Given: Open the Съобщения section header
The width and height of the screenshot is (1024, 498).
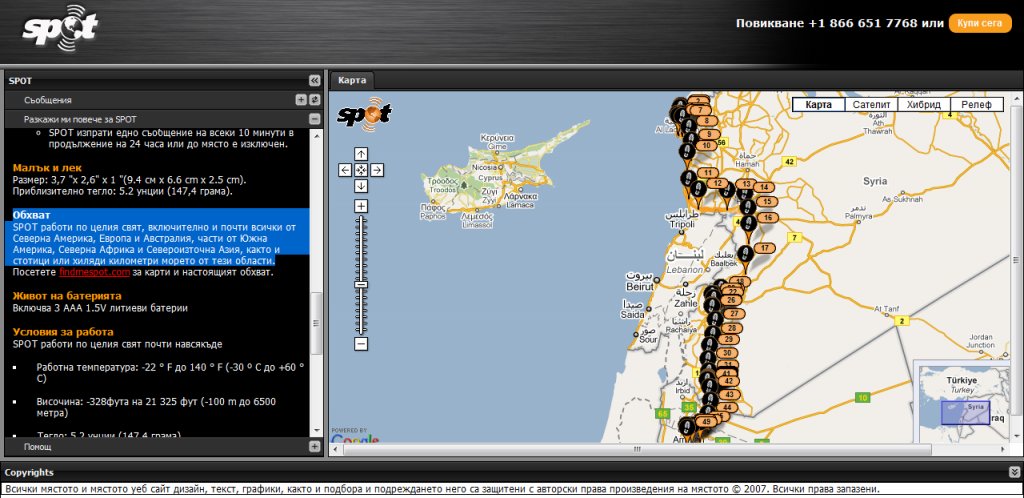Looking at the screenshot, I should (164, 100).
